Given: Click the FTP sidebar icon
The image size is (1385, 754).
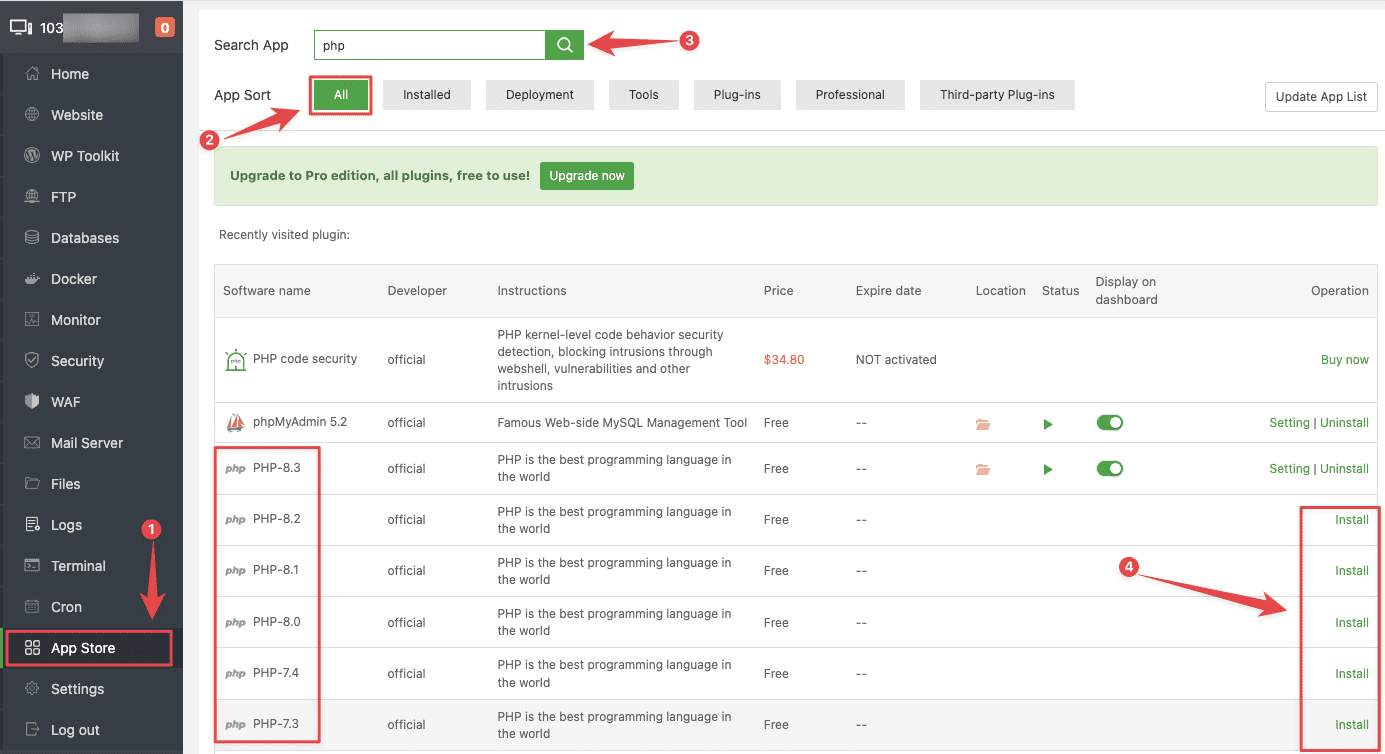Looking at the screenshot, I should coord(32,197).
